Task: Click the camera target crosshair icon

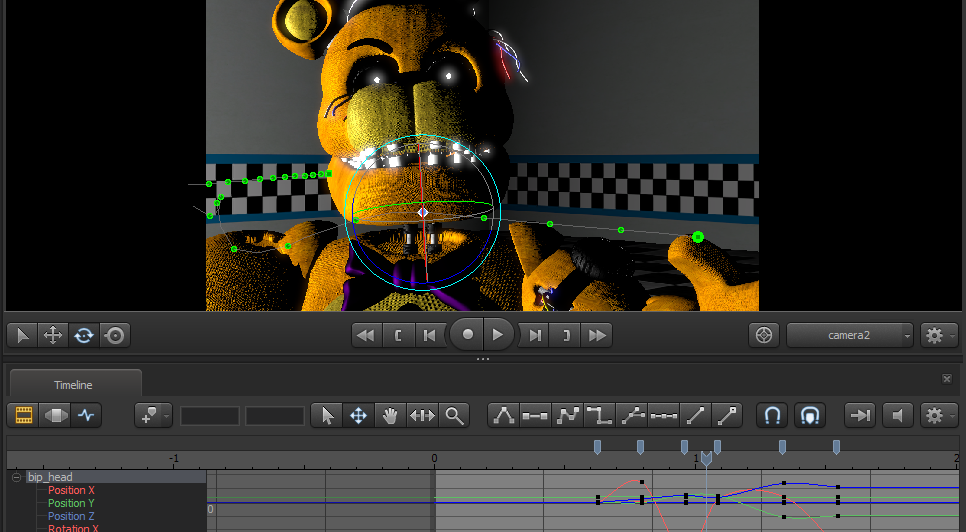Action: 764,336
